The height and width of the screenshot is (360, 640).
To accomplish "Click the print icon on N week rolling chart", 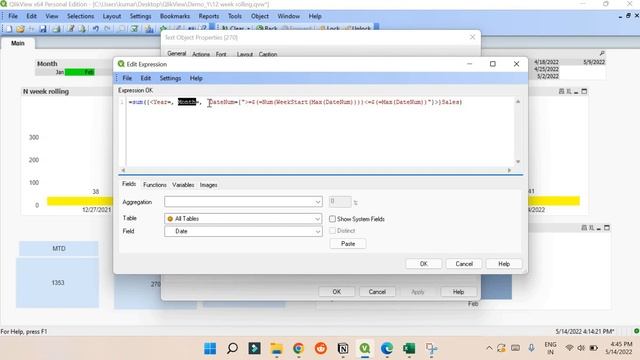I will [x=562, y=91].
